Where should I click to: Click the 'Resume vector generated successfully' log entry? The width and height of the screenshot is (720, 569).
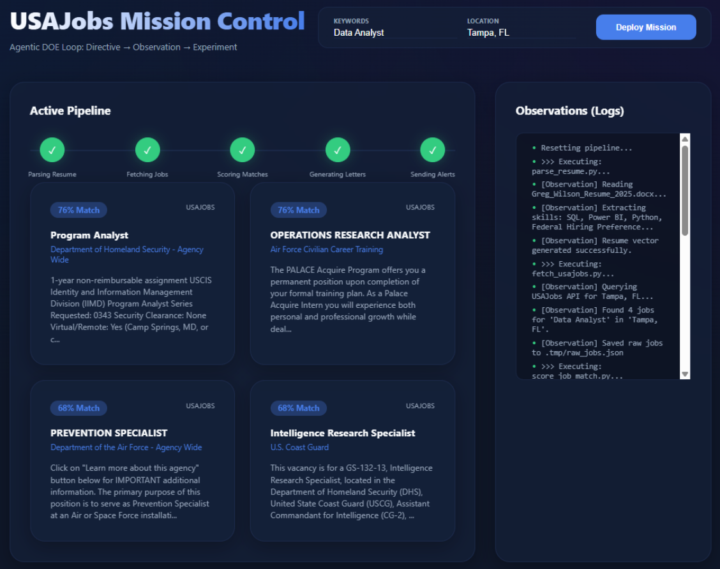(x=595, y=245)
